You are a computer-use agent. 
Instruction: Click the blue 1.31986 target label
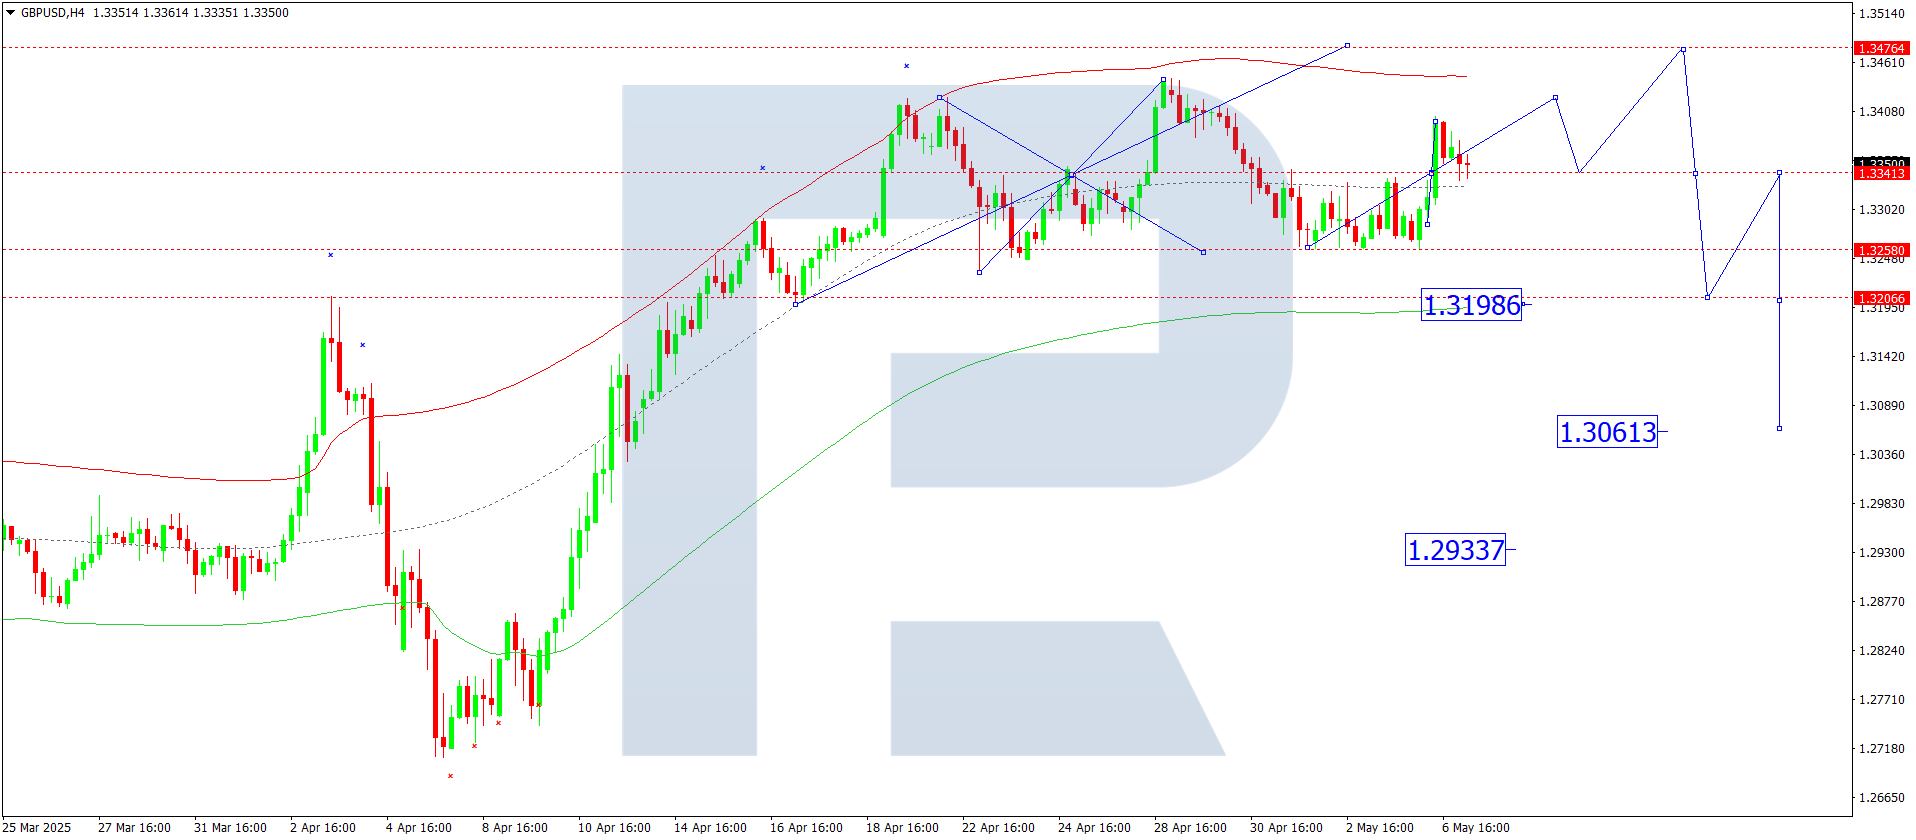(x=1471, y=305)
